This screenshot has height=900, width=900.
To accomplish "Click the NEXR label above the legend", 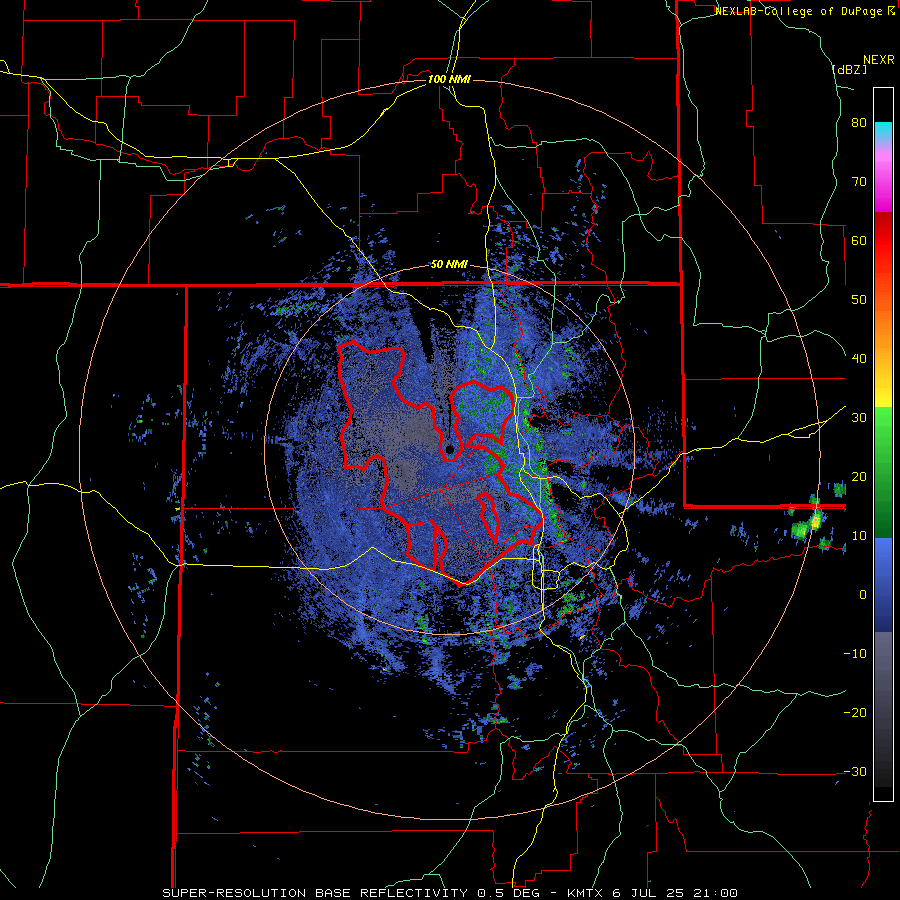I will 879,60.
